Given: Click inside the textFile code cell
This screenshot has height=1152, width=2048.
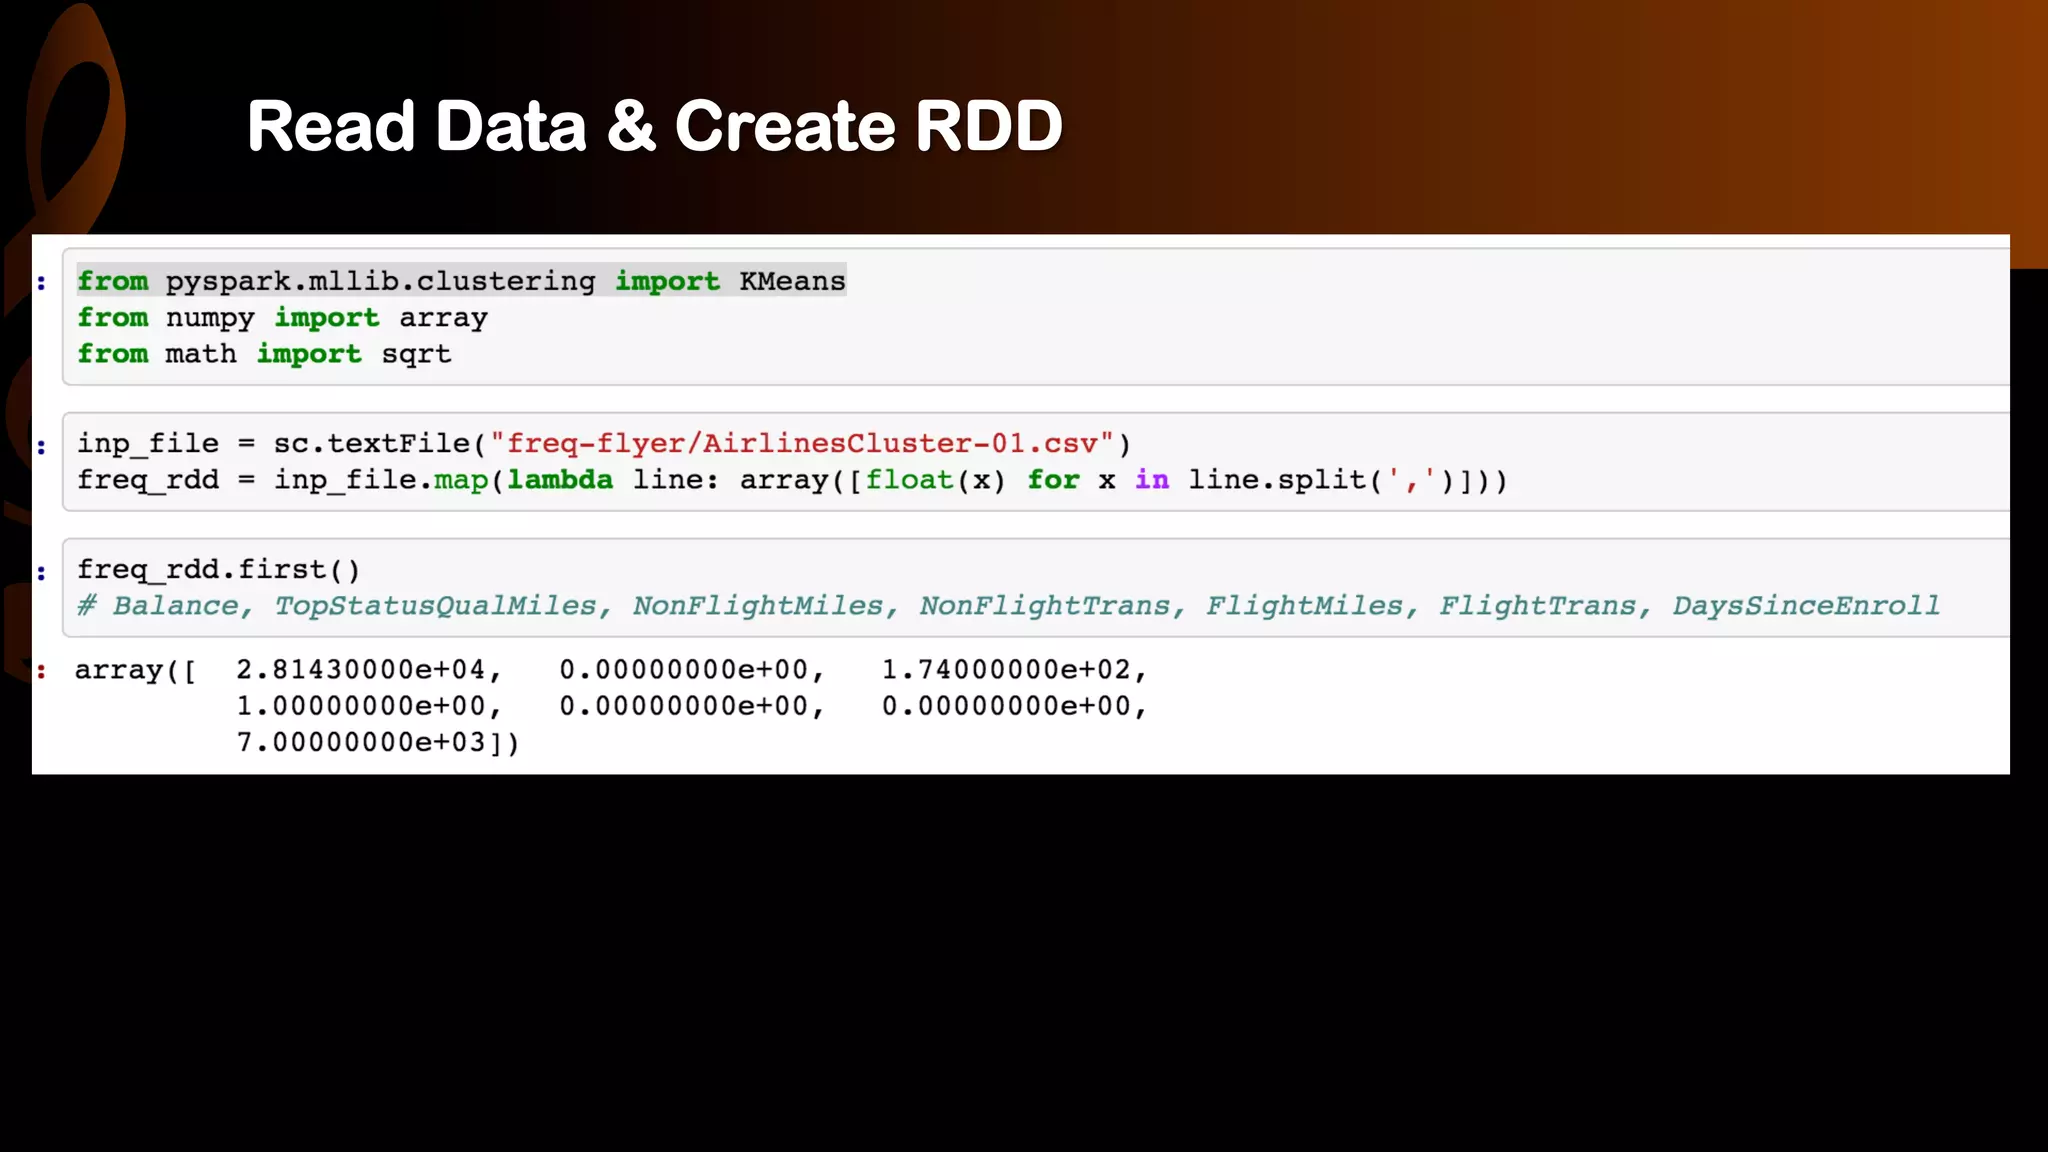Looking at the screenshot, I should point(1035,462).
